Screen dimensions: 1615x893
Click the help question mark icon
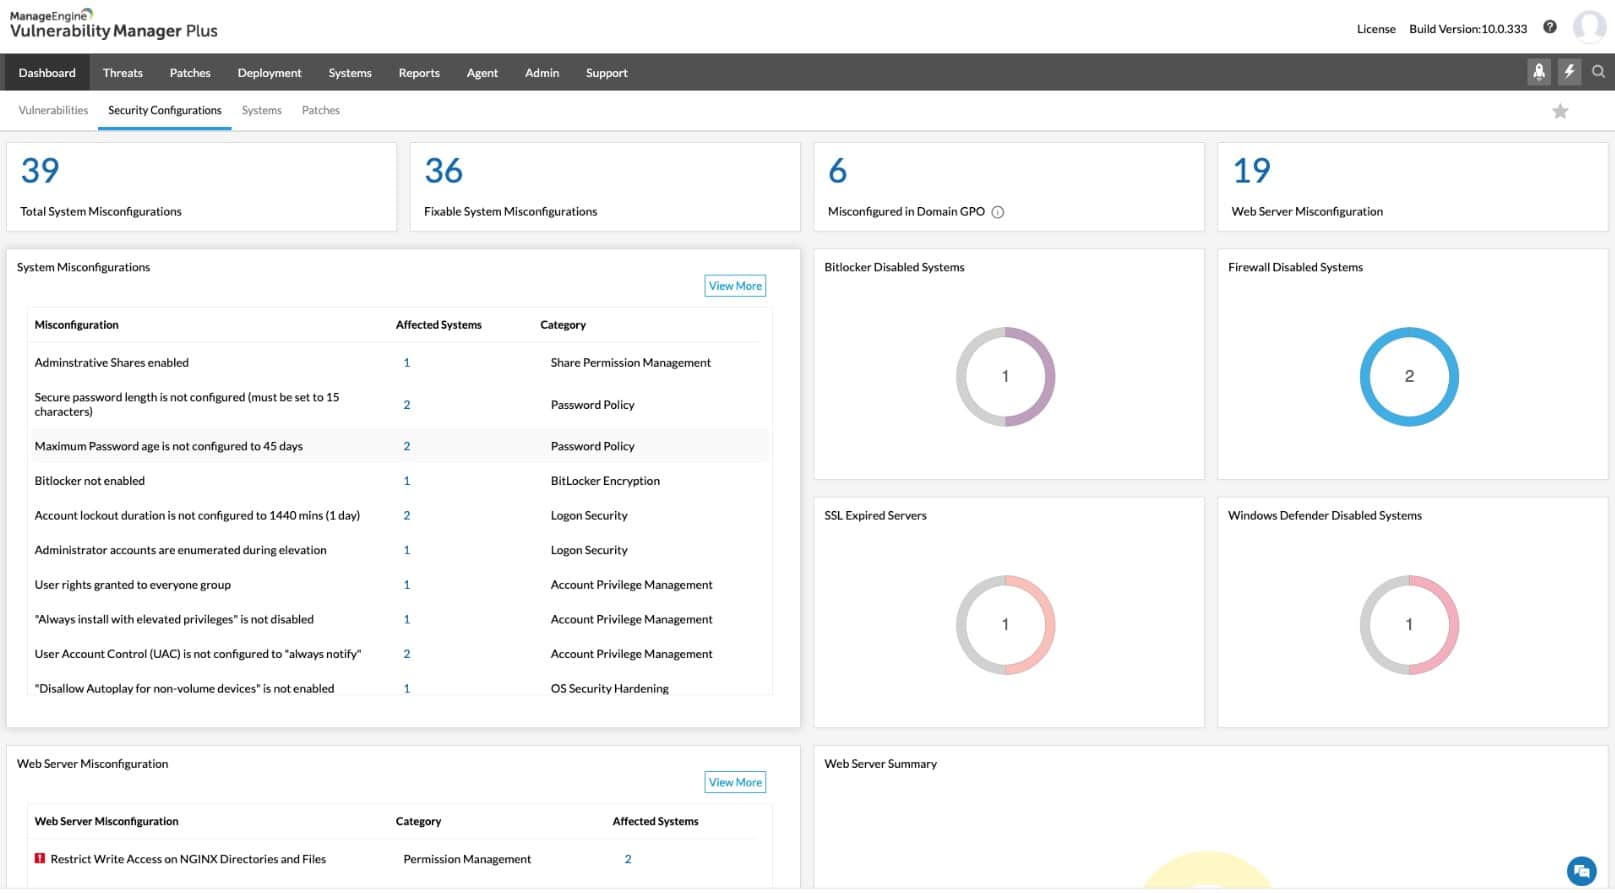tap(1549, 27)
